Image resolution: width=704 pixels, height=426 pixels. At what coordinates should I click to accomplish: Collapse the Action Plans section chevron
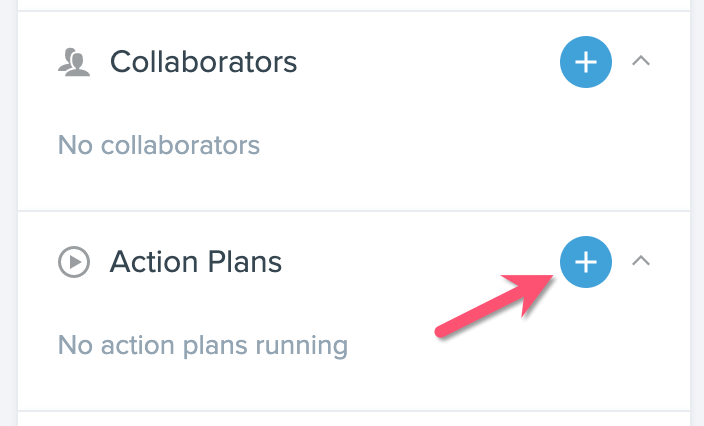641,260
